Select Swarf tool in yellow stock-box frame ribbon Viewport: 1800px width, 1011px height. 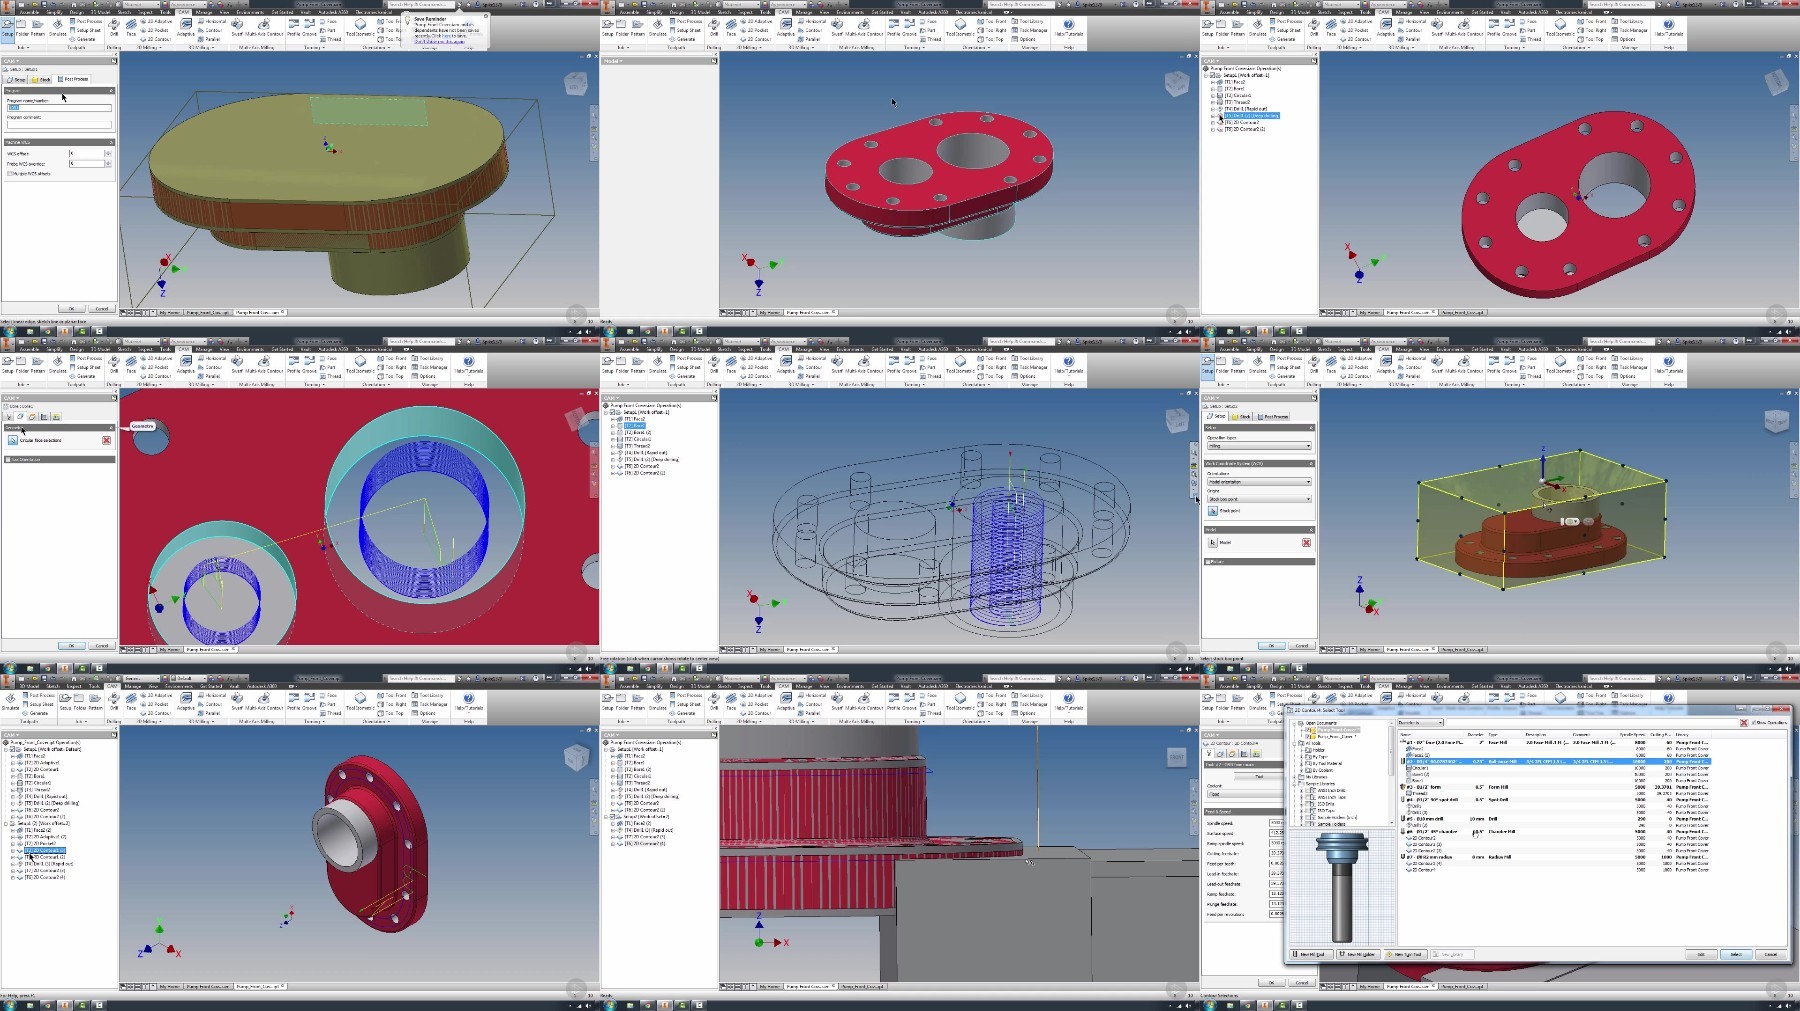[x=1437, y=364]
